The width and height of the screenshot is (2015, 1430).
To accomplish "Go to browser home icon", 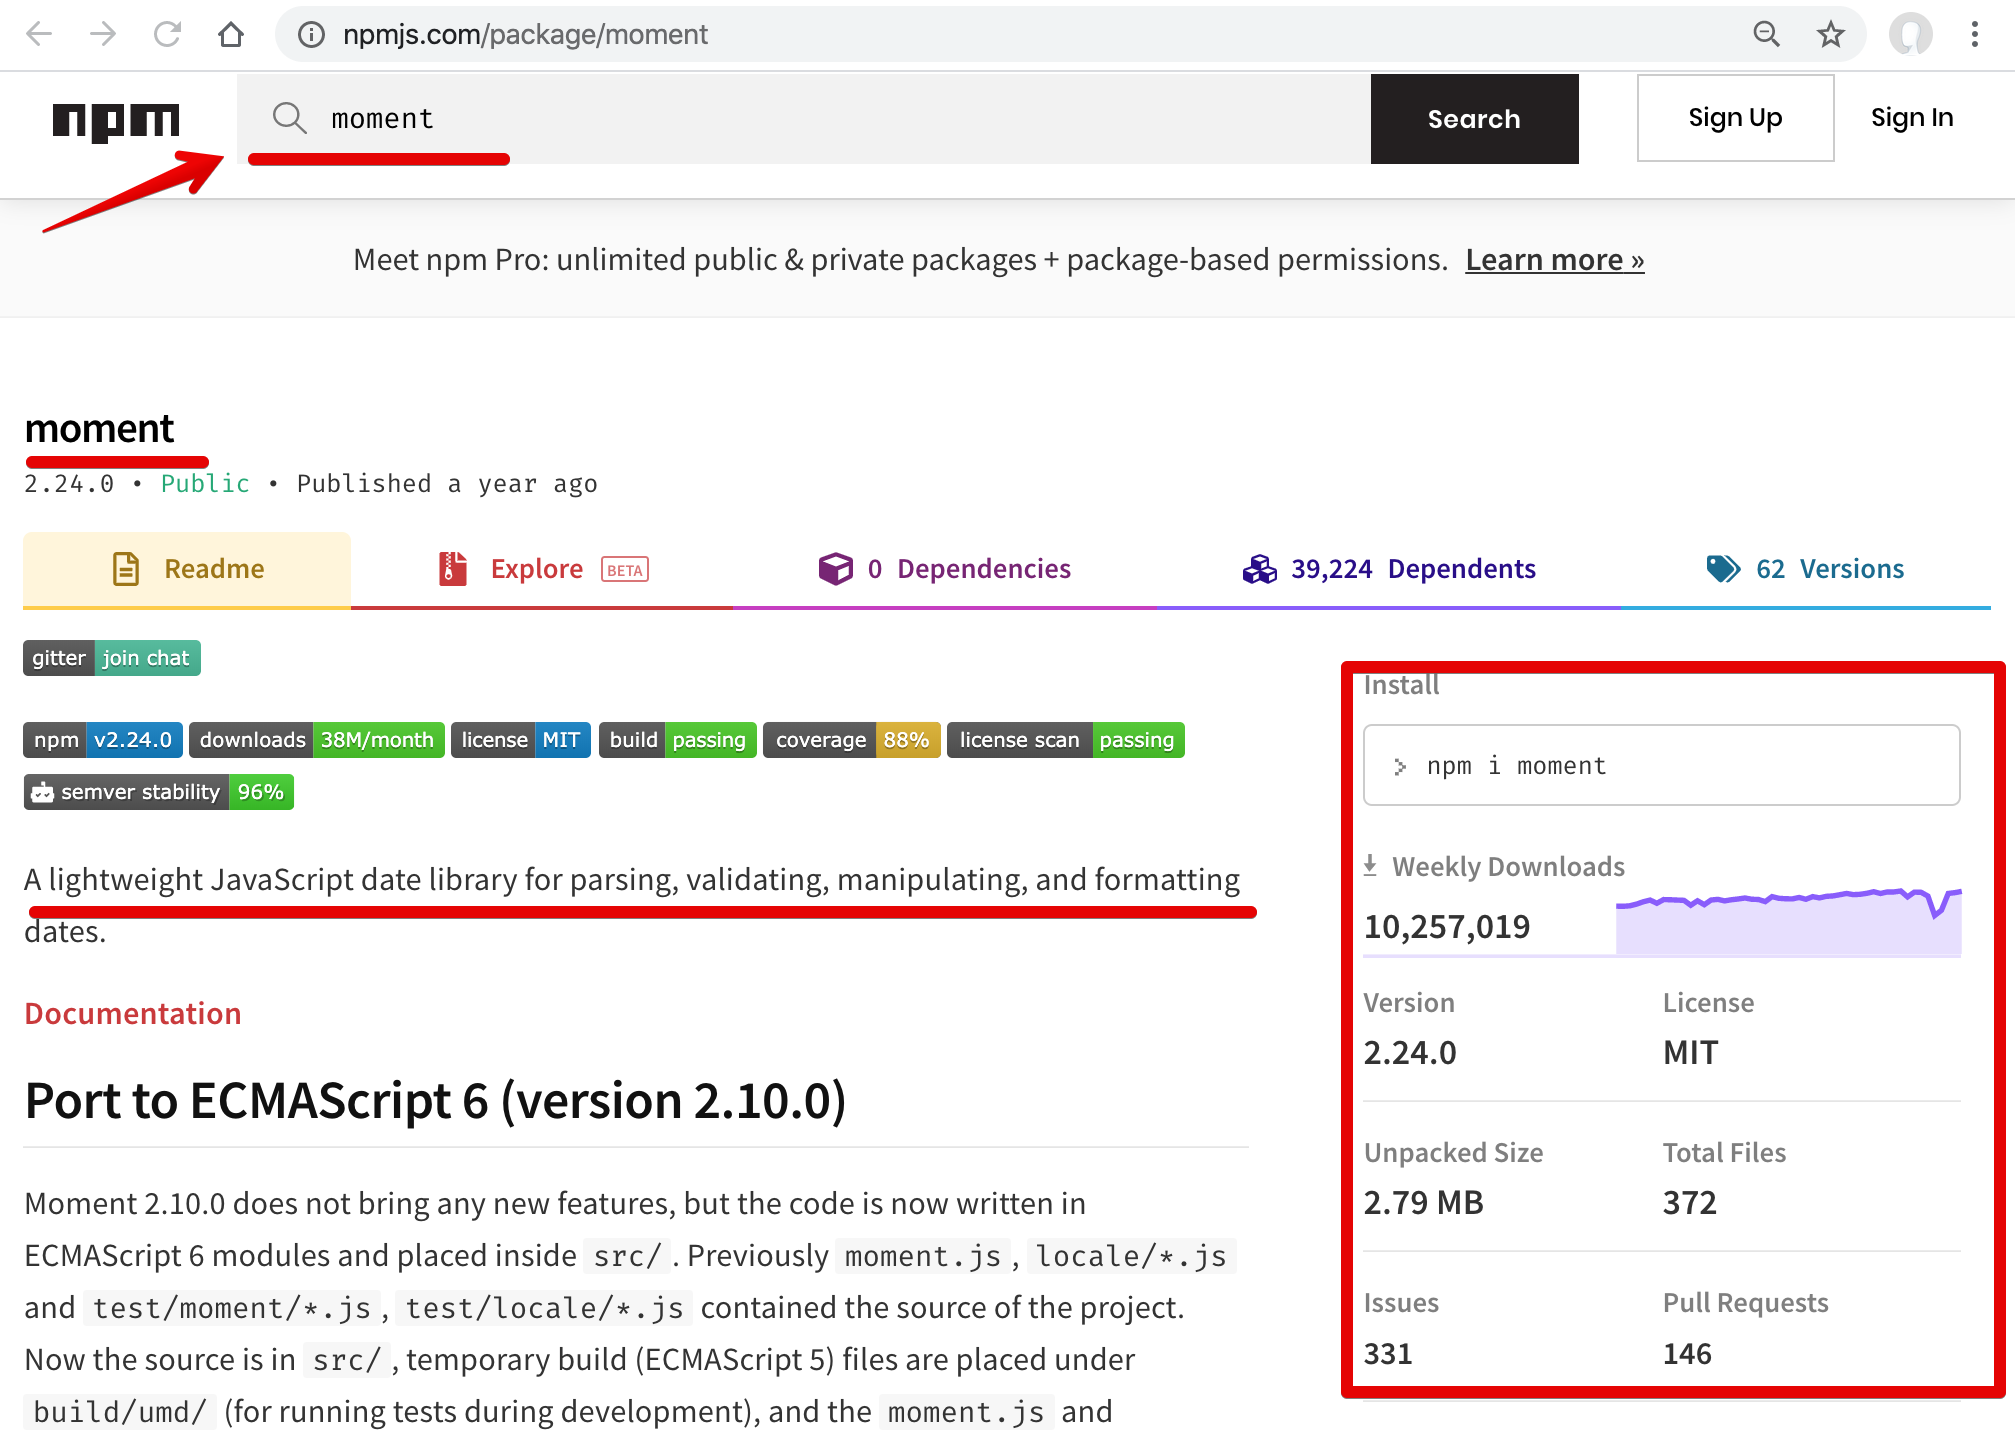I will coord(231,35).
